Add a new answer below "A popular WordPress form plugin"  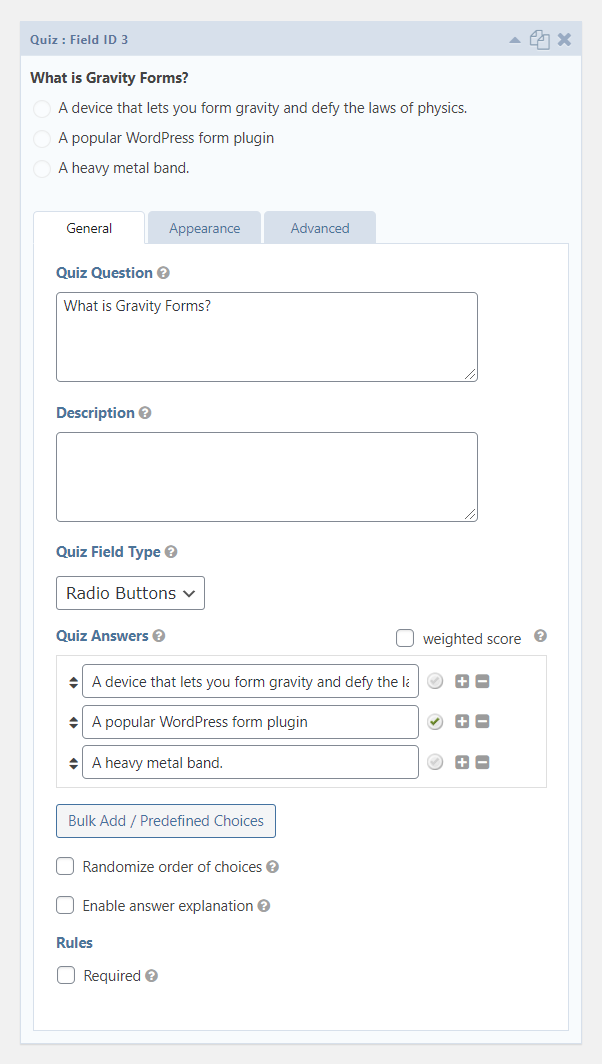(x=462, y=721)
